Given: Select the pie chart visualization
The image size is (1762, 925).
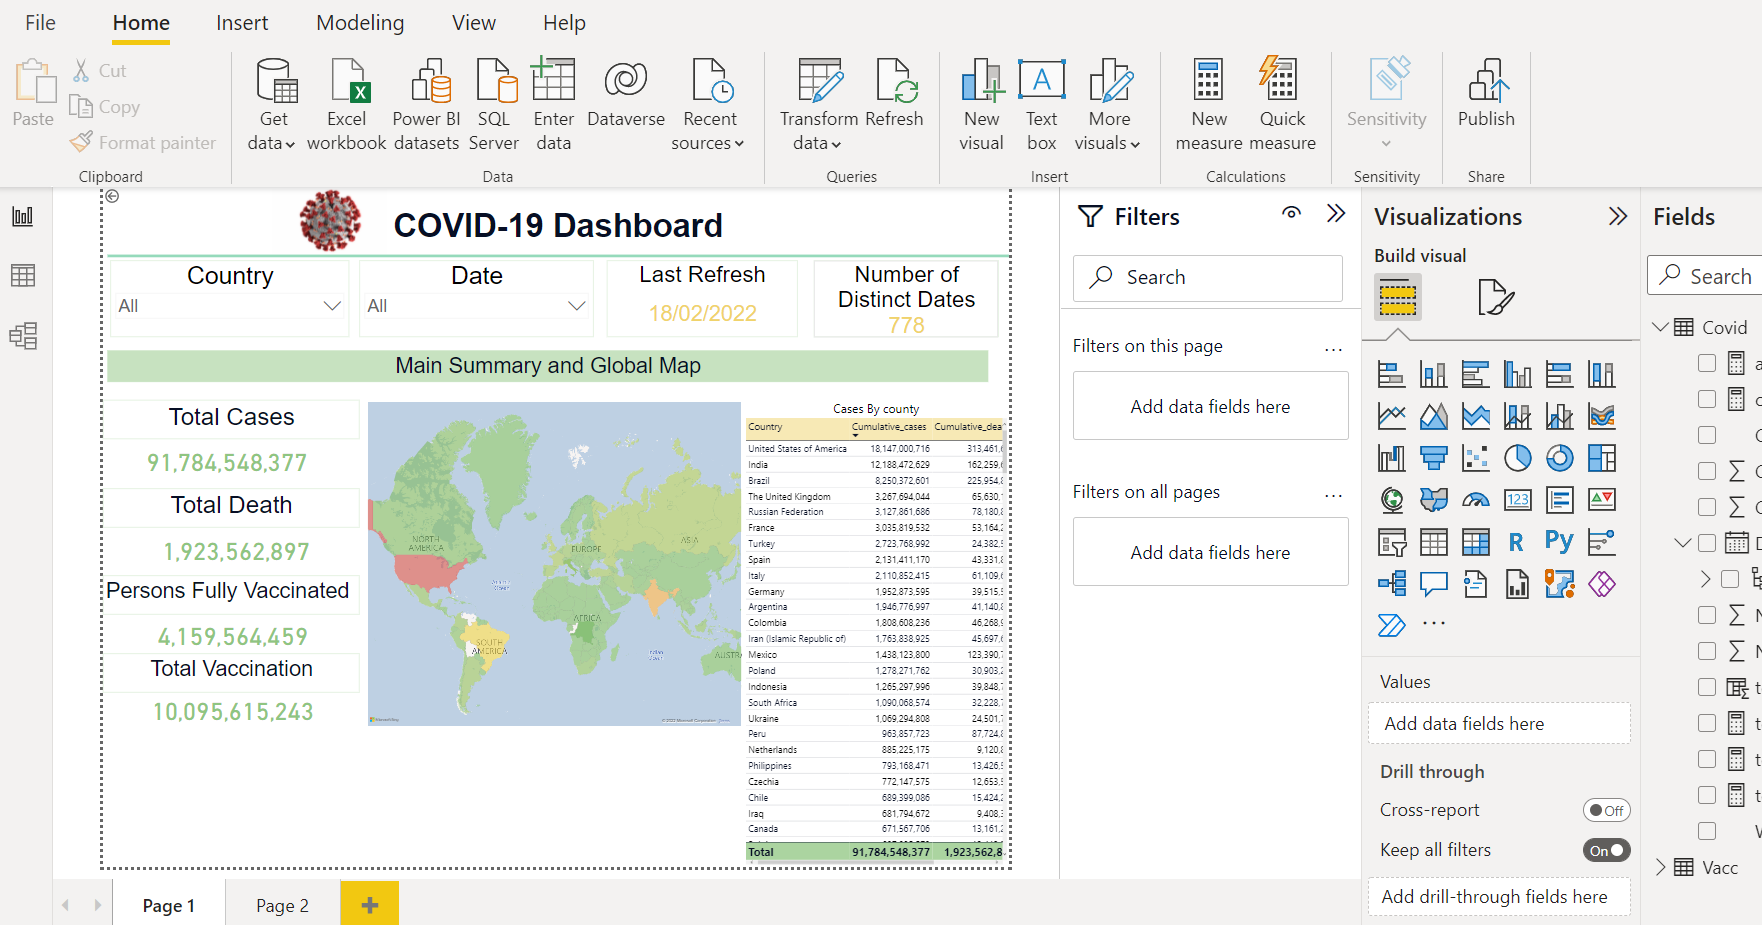Looking at the screenshot, I should coord(1517,458).
